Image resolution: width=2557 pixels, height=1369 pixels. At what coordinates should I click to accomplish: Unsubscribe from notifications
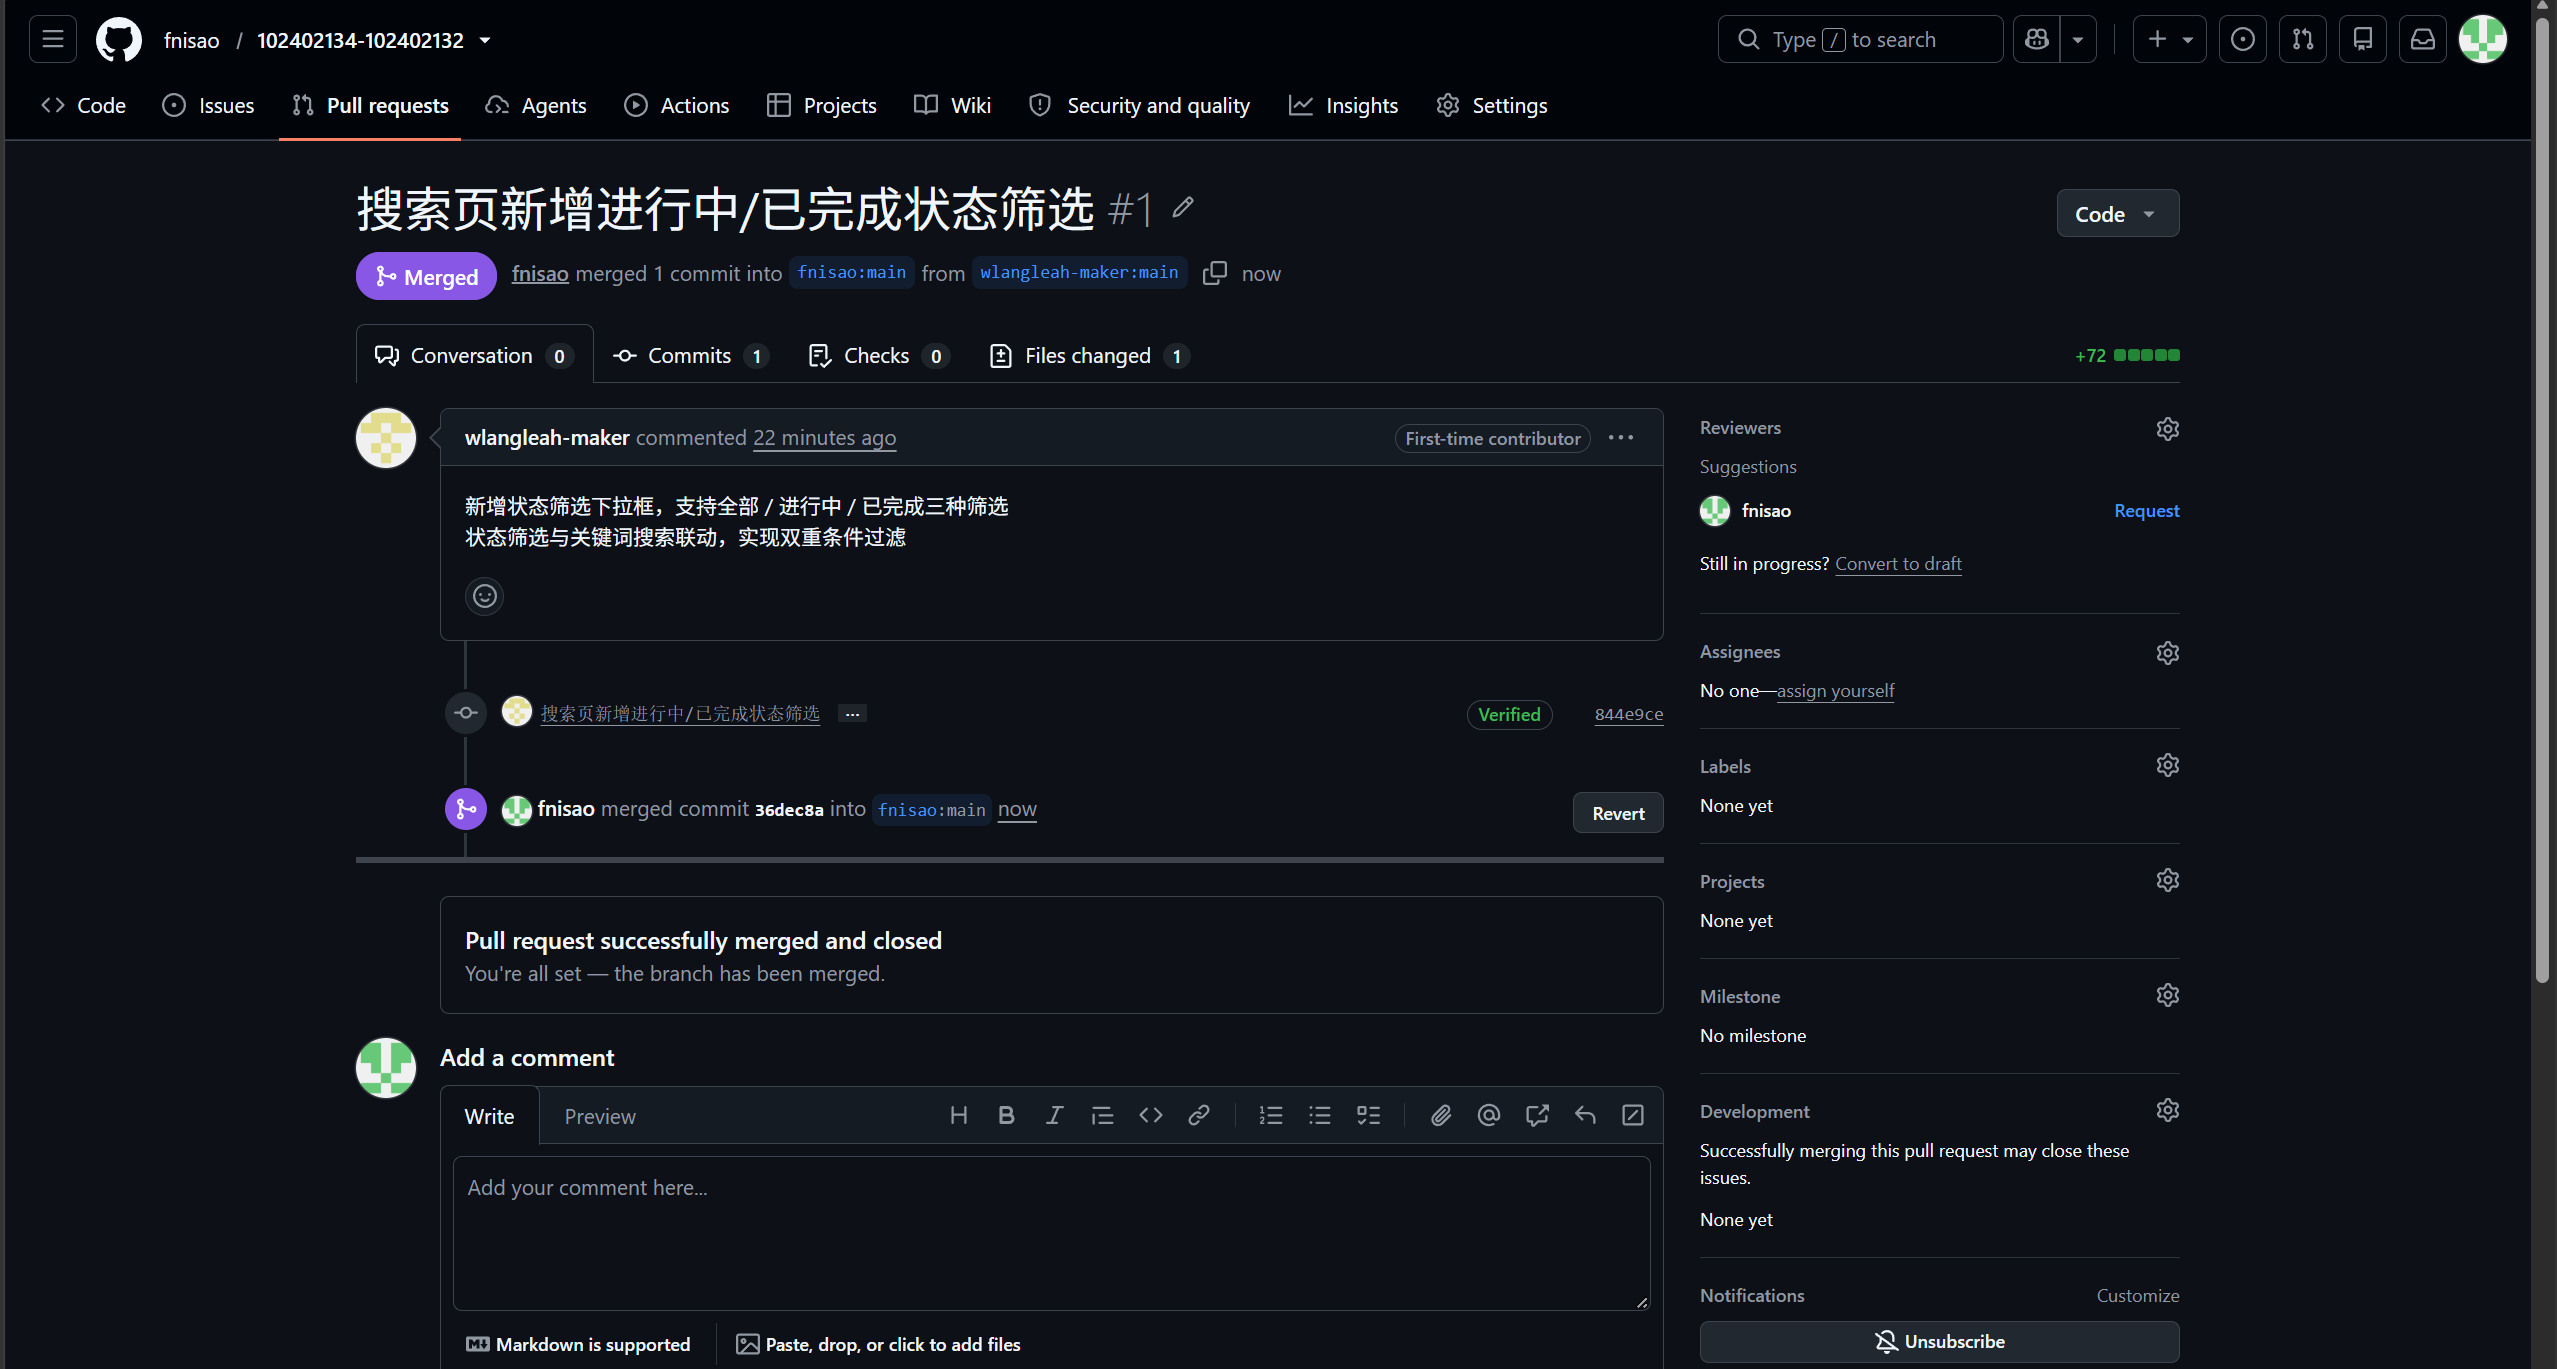pyautogui.click(x=1939, y=1342)
